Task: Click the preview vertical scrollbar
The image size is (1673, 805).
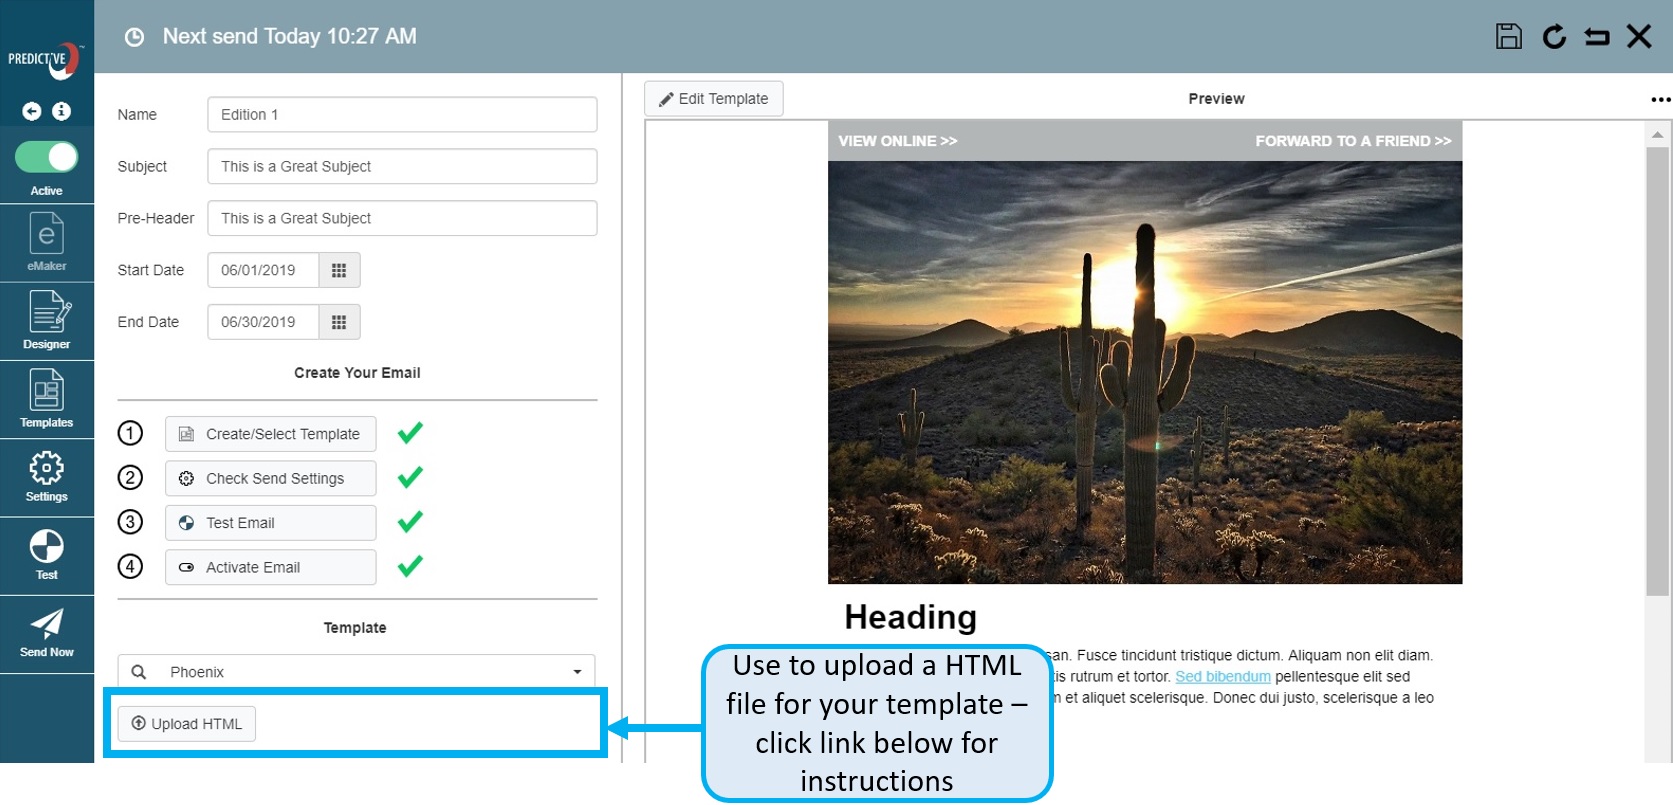Action: (x=1657, y=370)
